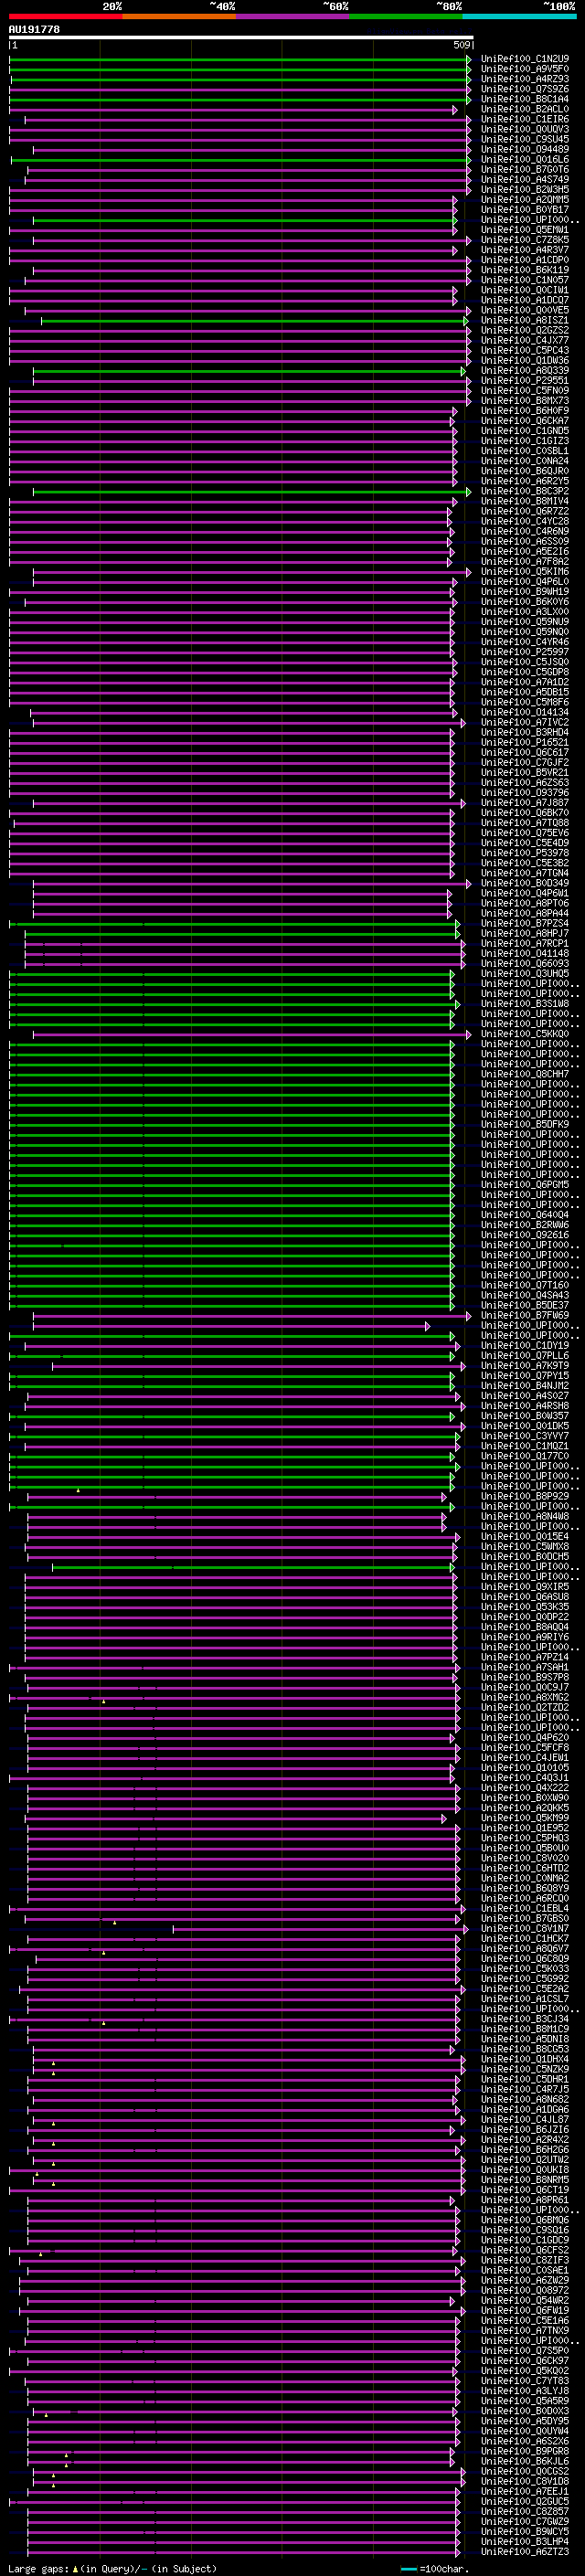Select the UniRef100_B2W3H5 label
Image resolution: width=585 pixels, height=2576 pixels.
(525, 190)
